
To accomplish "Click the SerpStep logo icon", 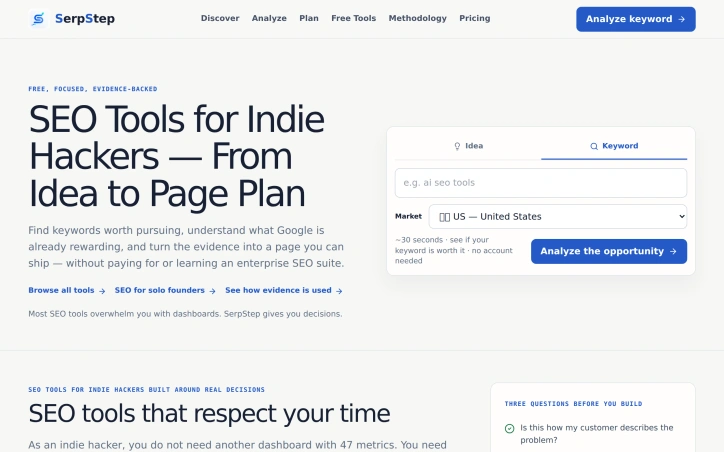I will pyautogui.click(x=39, y=19).
